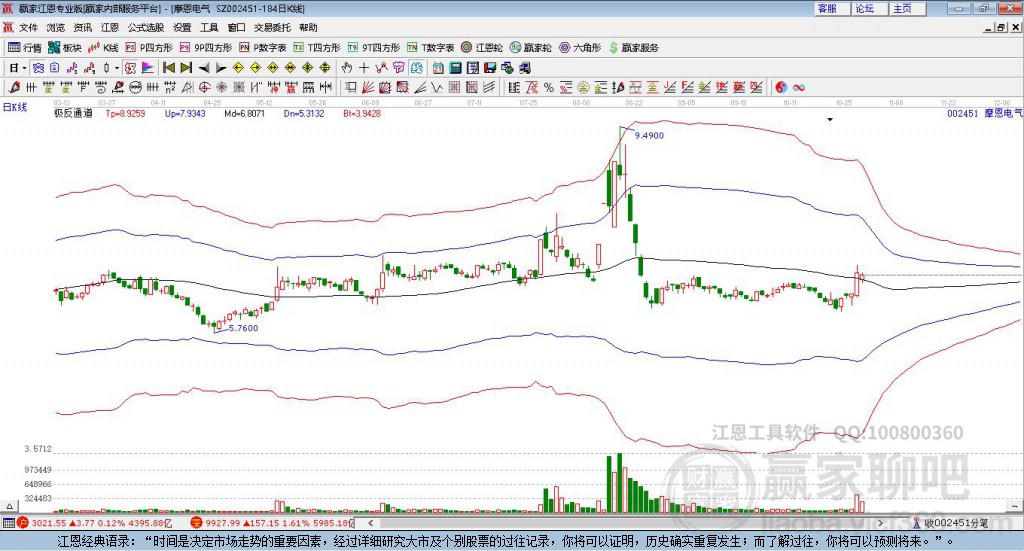Step chart left with black left arrow
The image size is (1024, 551).
coord(204,68)
